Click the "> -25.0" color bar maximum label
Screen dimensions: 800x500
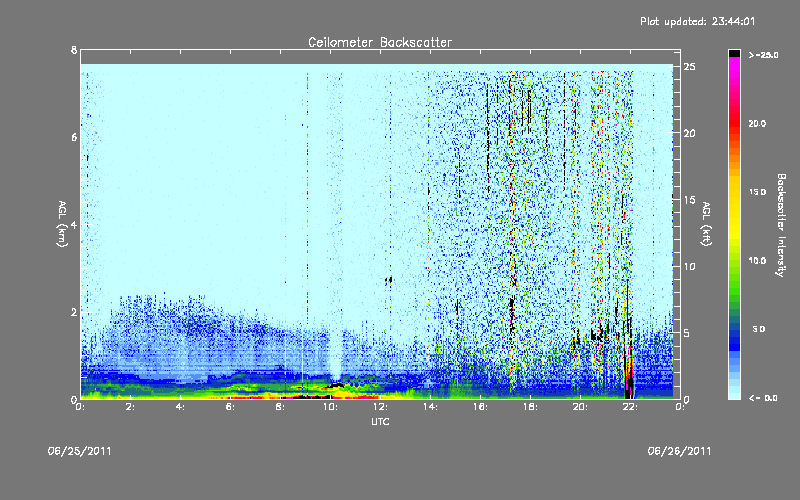(x=763, y=55)
